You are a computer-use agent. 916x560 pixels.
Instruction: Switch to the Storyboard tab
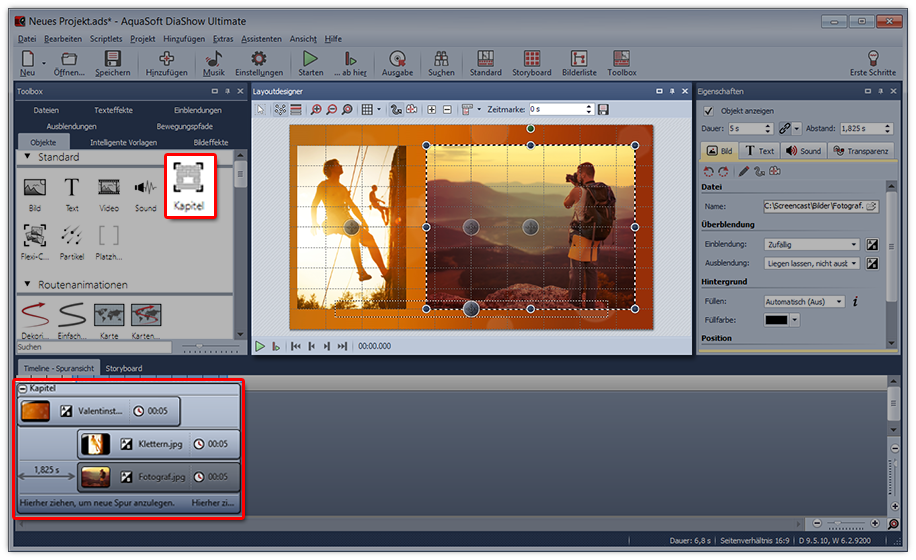click(x=124, y=368)
